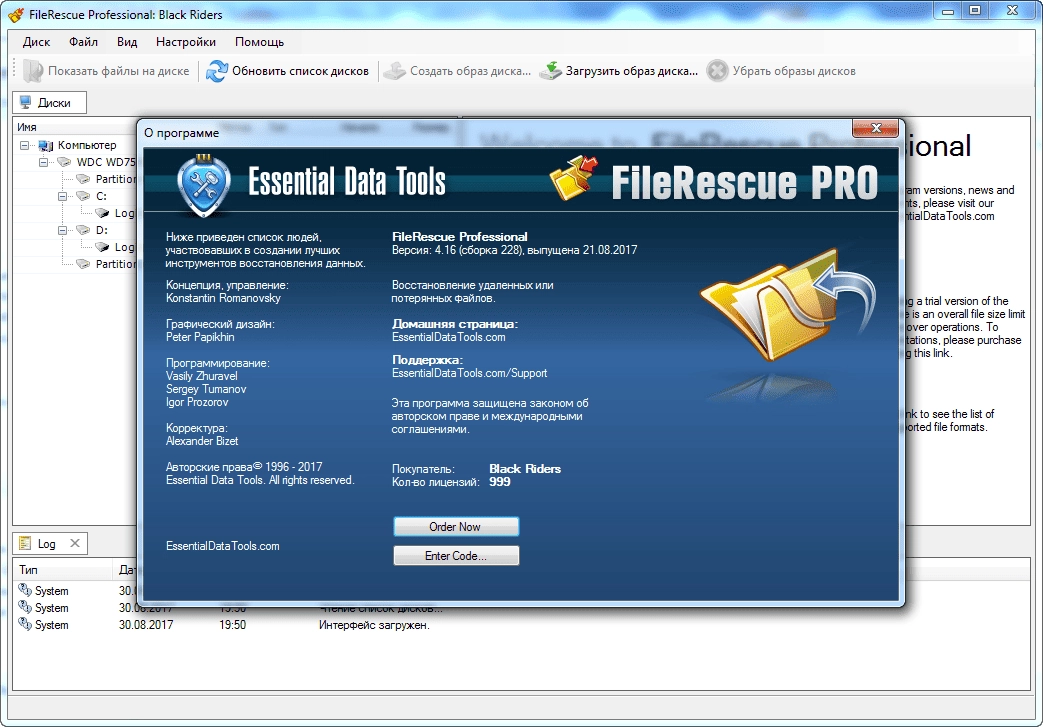Click the Log tab notepad icon

click(25, 543)
